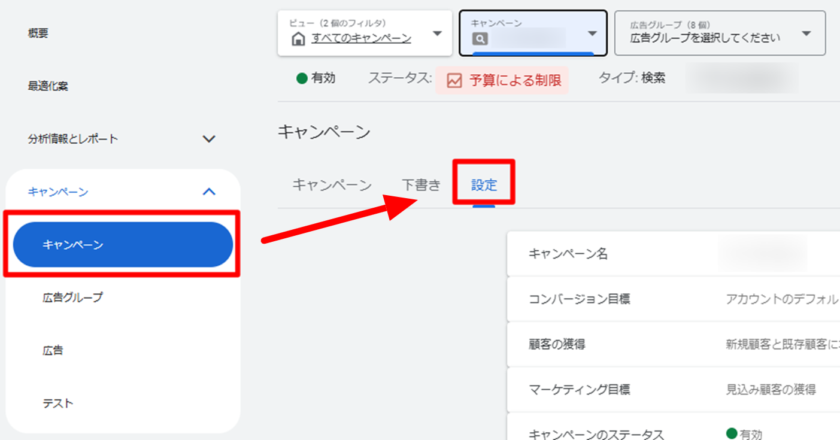Click the search magnifier icon in campaign selector

(x=479, y=39)
